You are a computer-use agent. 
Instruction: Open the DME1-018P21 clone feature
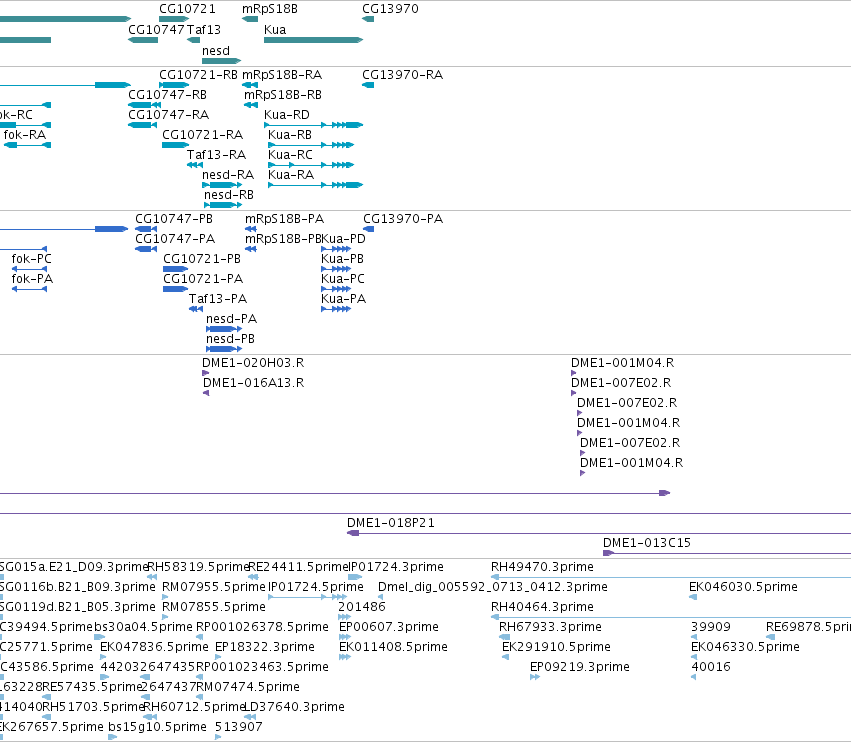click(391, 523)
